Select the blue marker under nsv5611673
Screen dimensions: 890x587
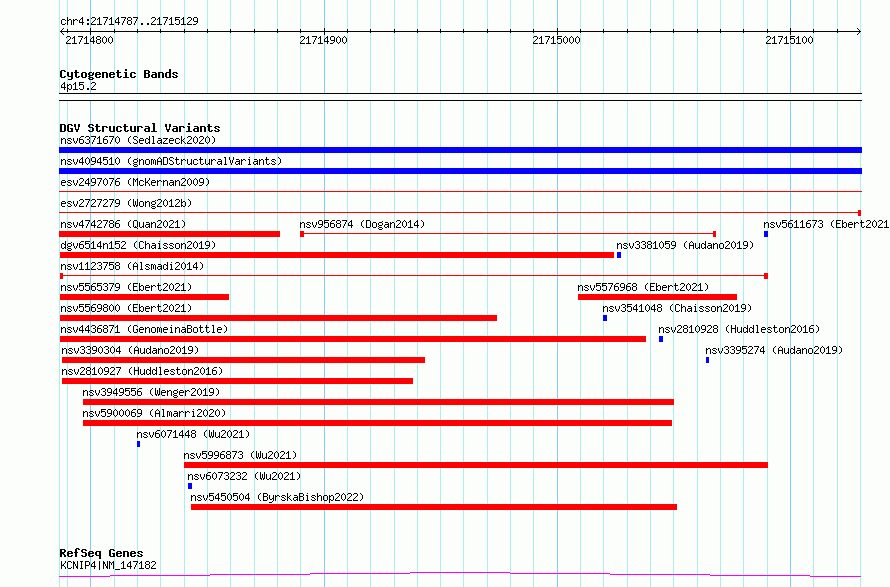click(x=766, y=234)
